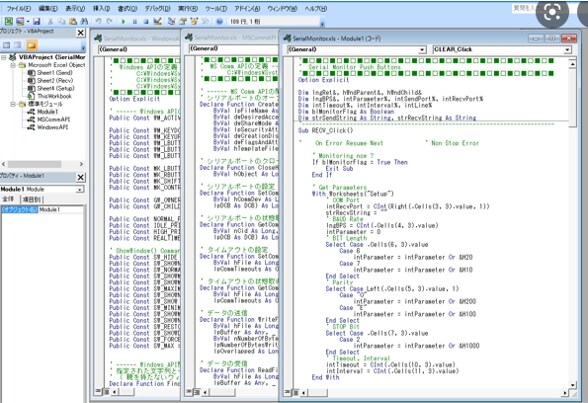Click the Break pause icon

135,21
